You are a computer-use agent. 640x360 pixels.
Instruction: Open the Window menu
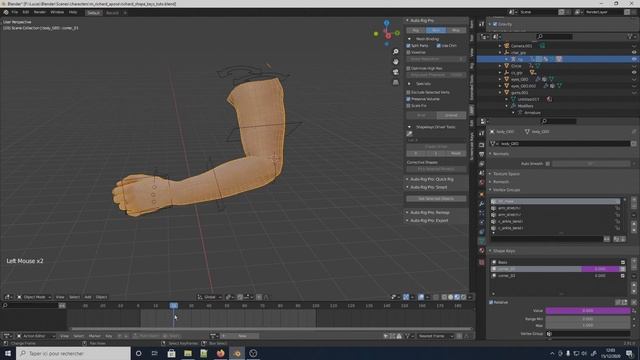click(x=57, y=12)
